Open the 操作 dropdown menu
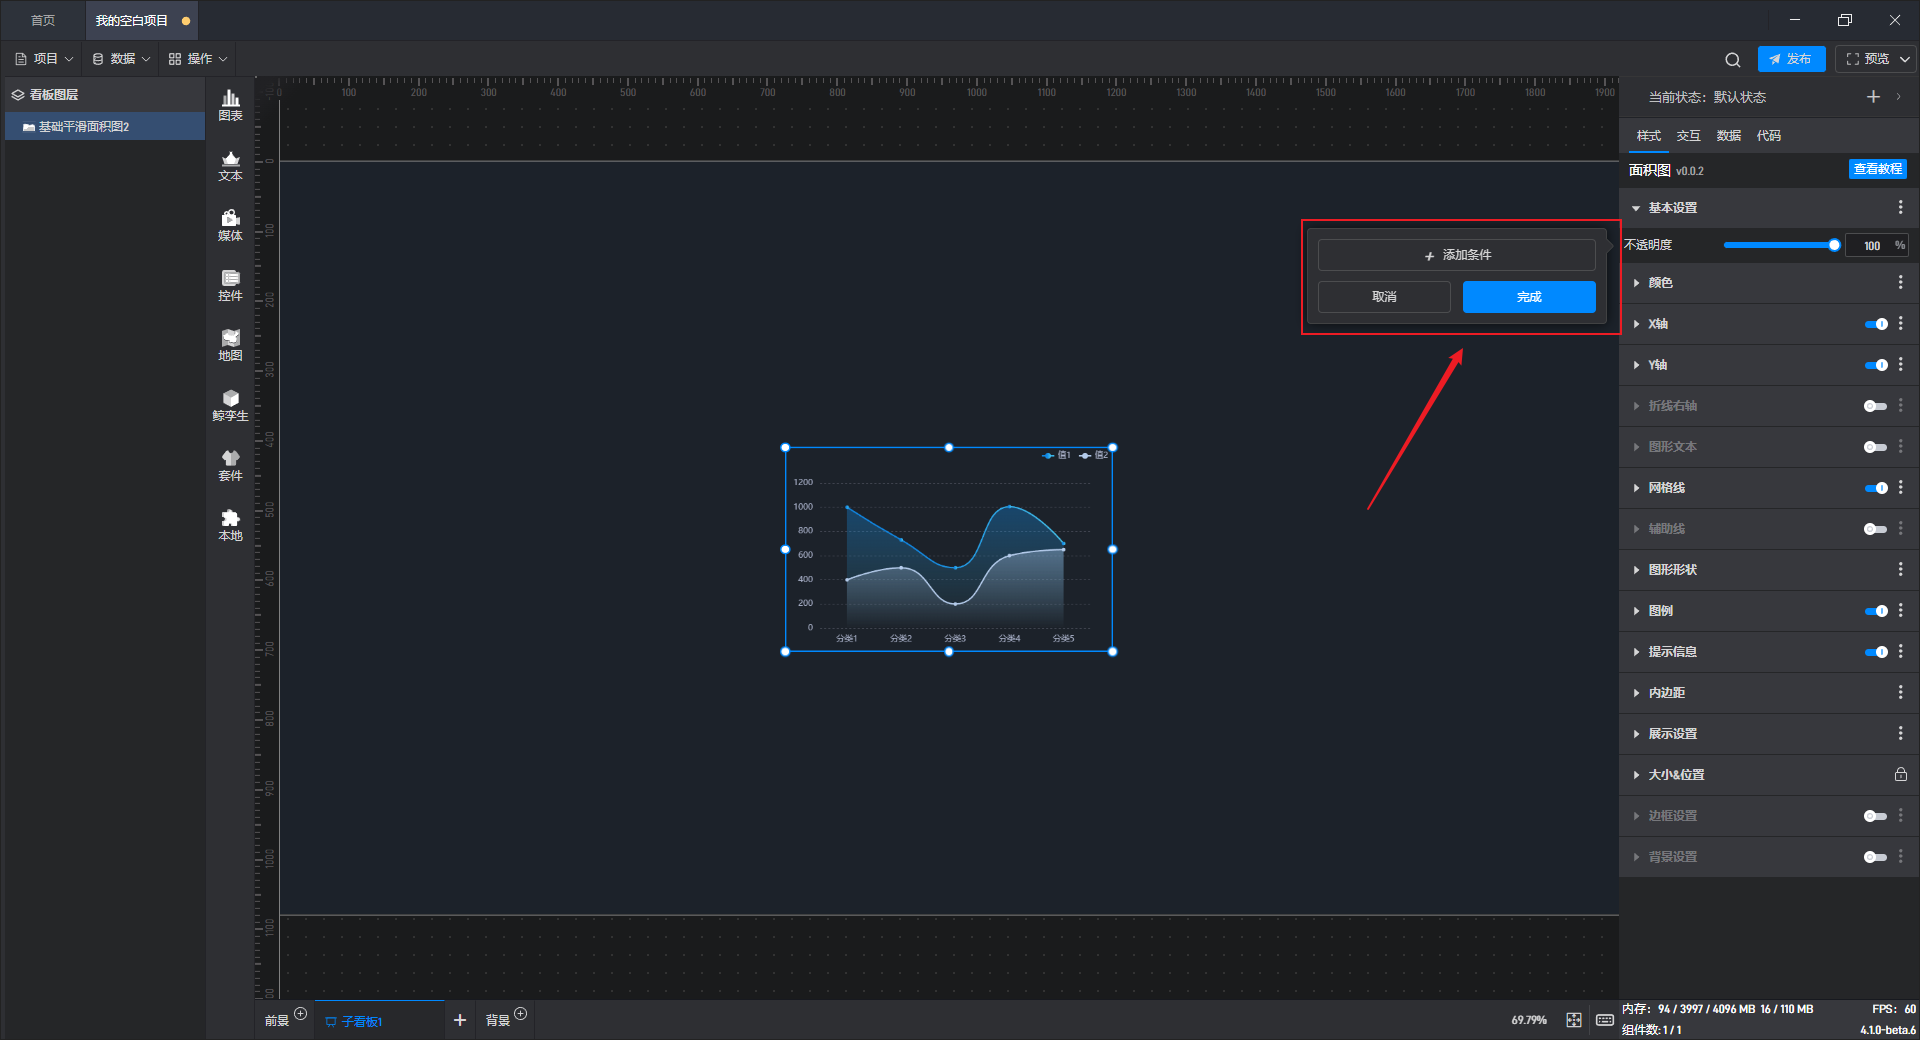This screenshot has width=1920, height=1040. 198,59
